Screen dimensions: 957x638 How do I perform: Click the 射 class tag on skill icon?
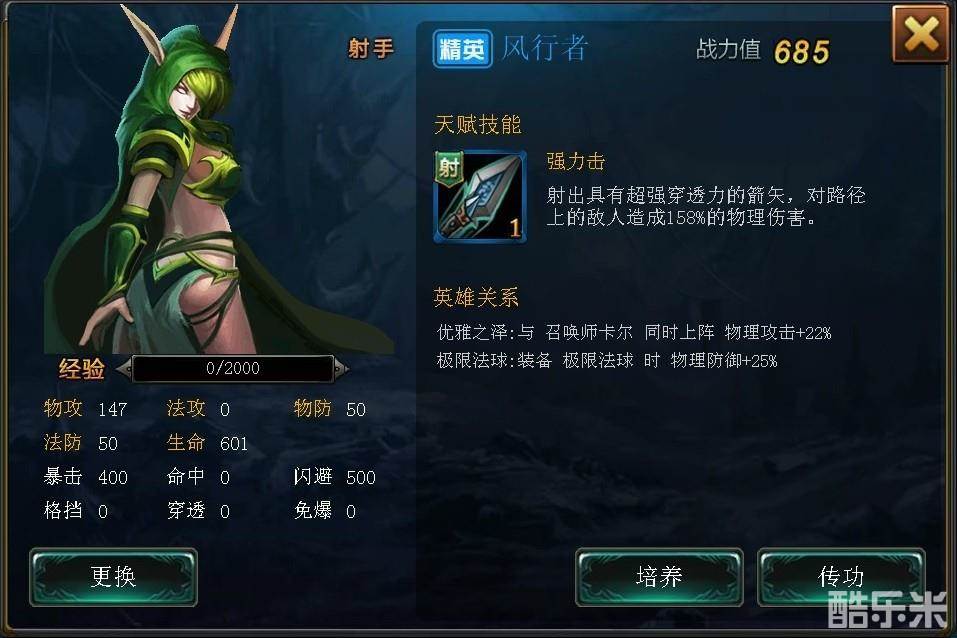[x=449, y=166]
